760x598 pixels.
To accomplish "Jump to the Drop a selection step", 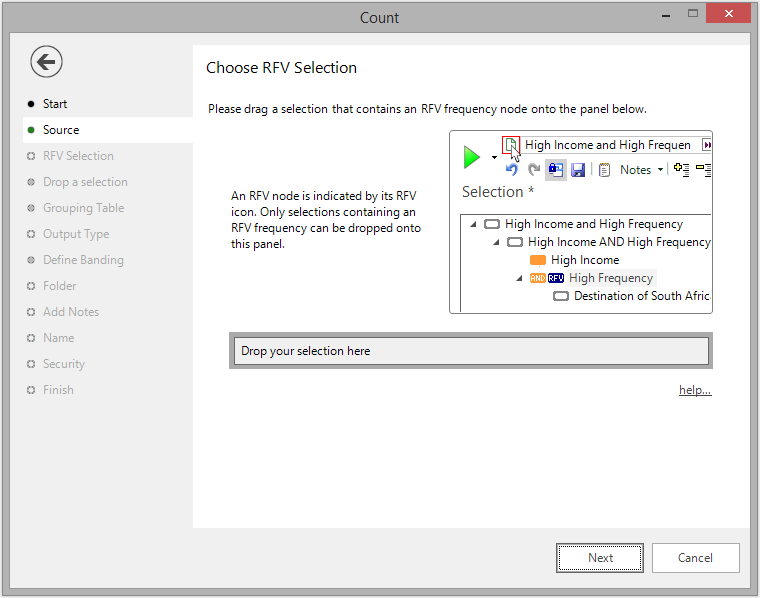I will click(x=85, y=182).
